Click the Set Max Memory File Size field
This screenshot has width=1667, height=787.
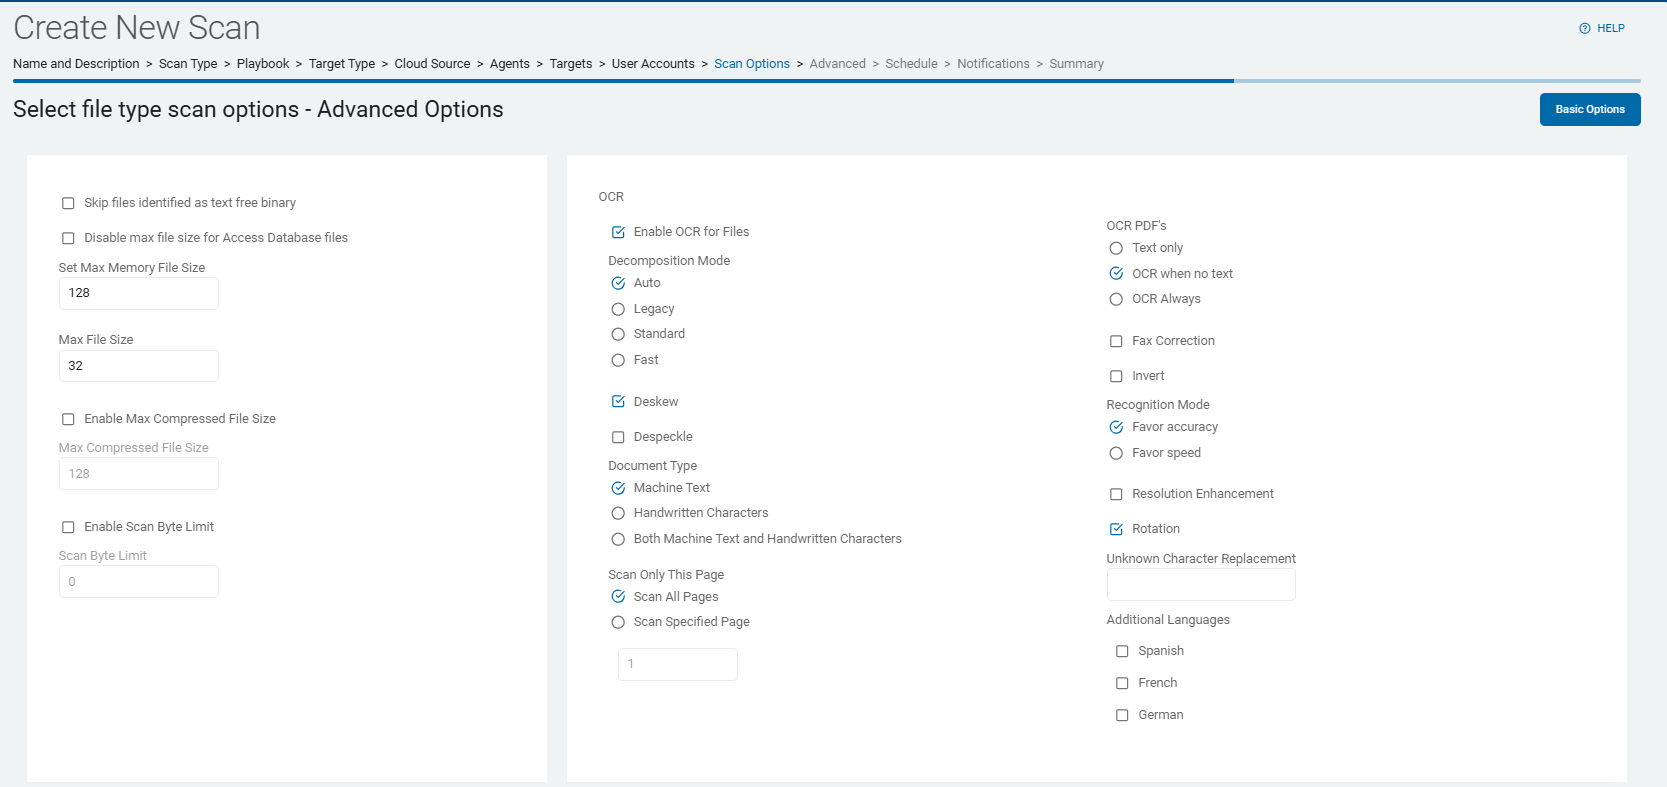pyautogui.click(x=138, y=293)
